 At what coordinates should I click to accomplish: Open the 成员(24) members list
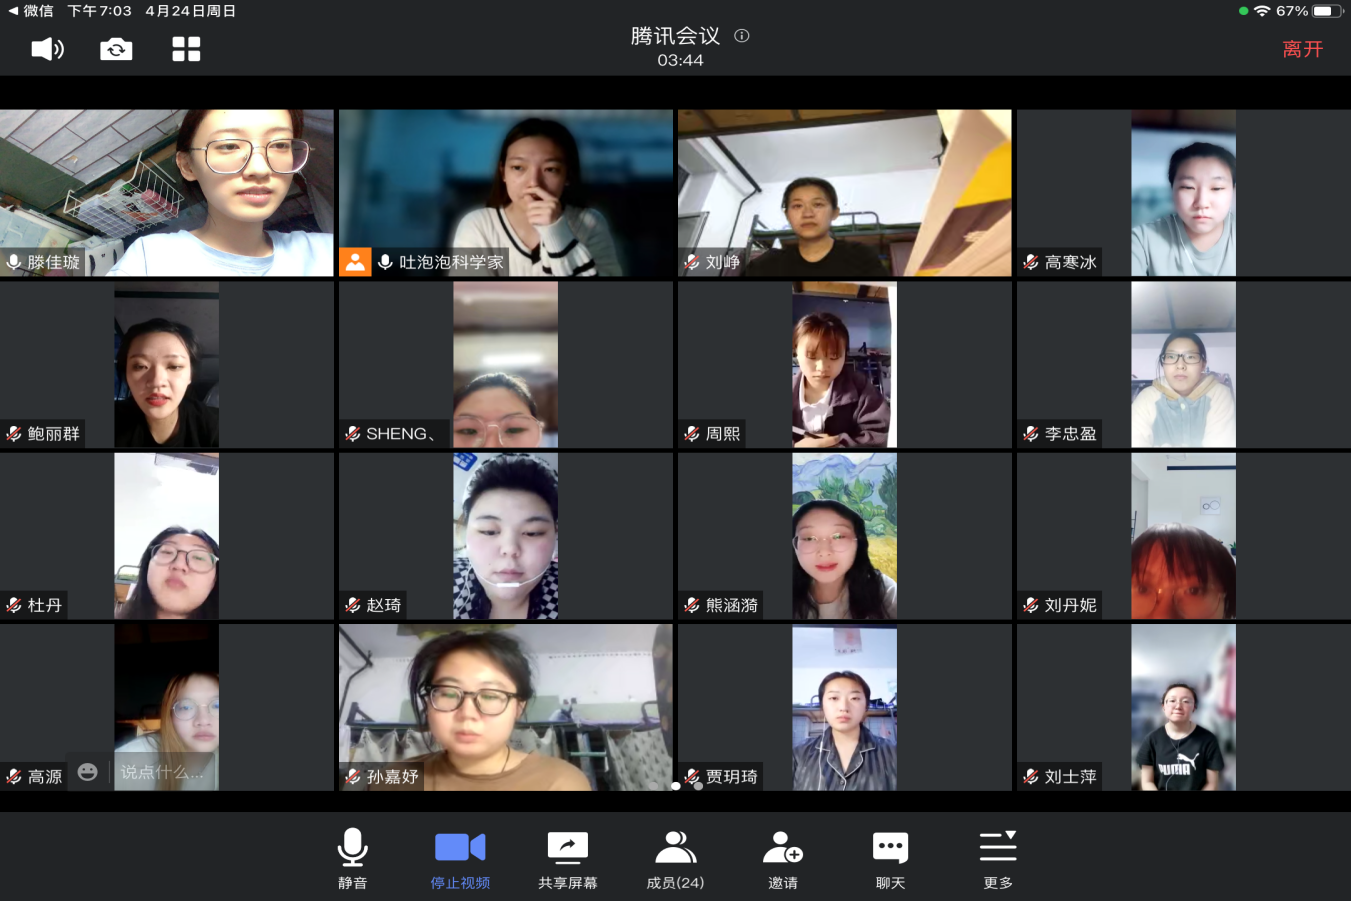pos(675,859)
